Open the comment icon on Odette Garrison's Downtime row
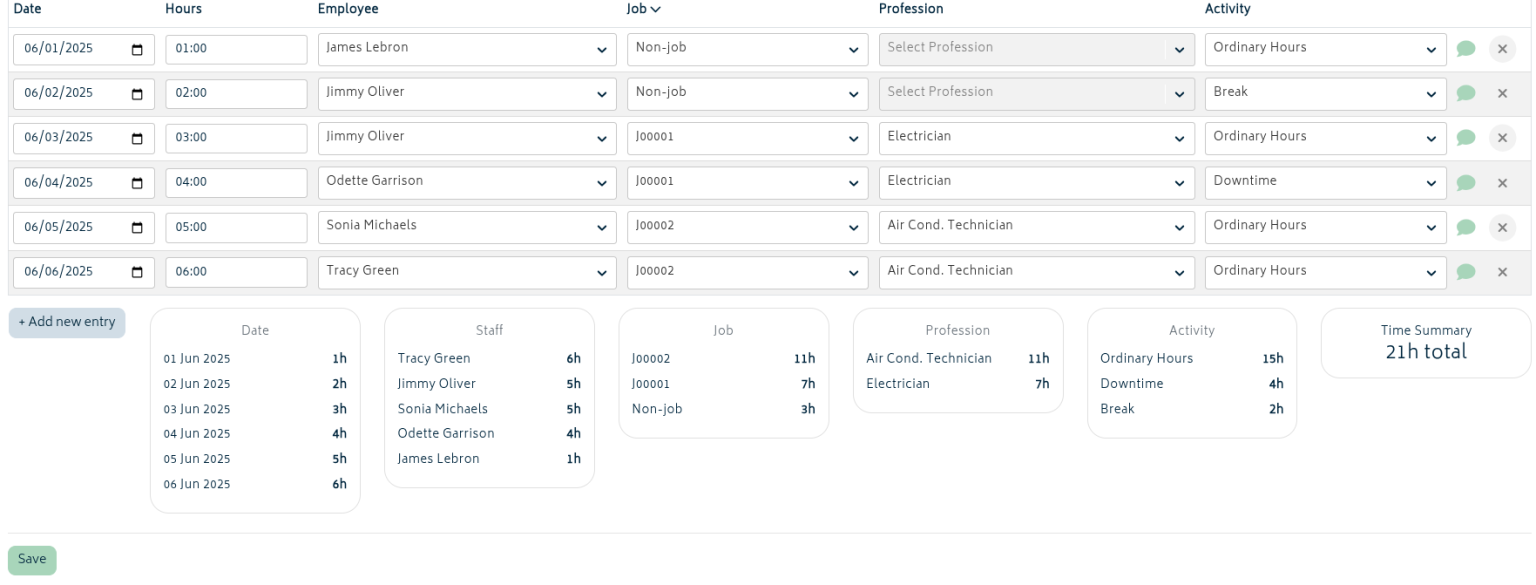Image resolution: width=1536 pixels, height=585 pixels. (x=1466, y=182)
